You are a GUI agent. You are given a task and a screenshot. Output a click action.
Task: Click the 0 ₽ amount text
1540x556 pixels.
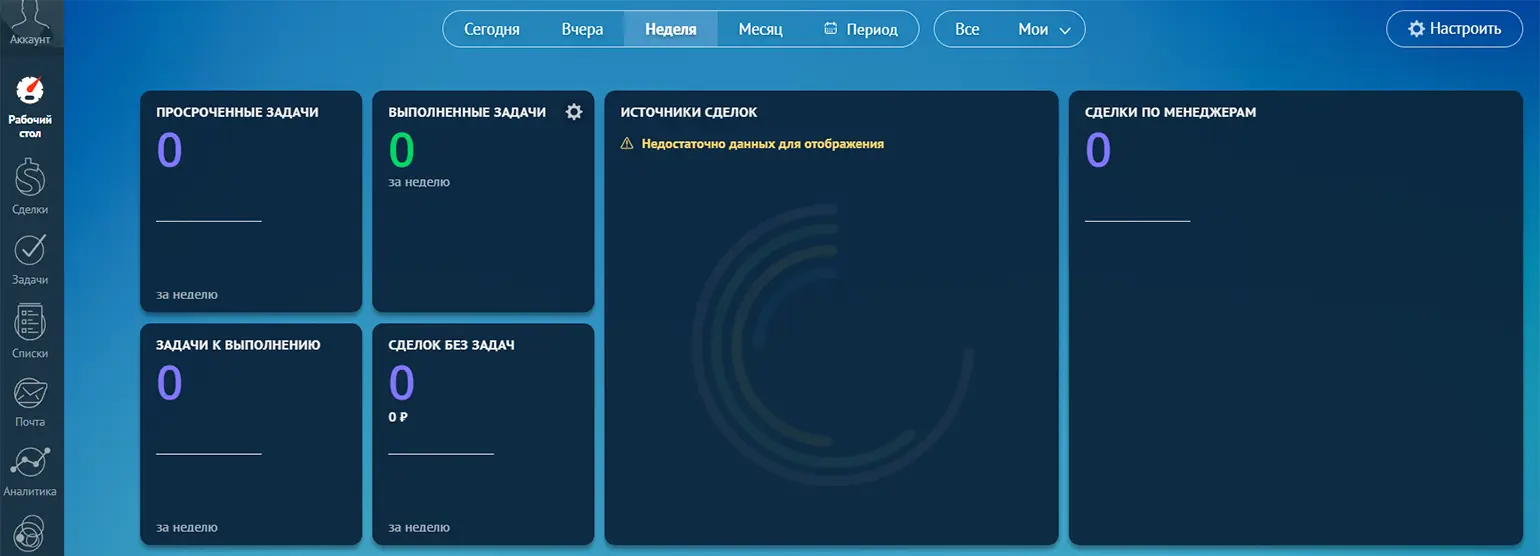click(398, 417)
